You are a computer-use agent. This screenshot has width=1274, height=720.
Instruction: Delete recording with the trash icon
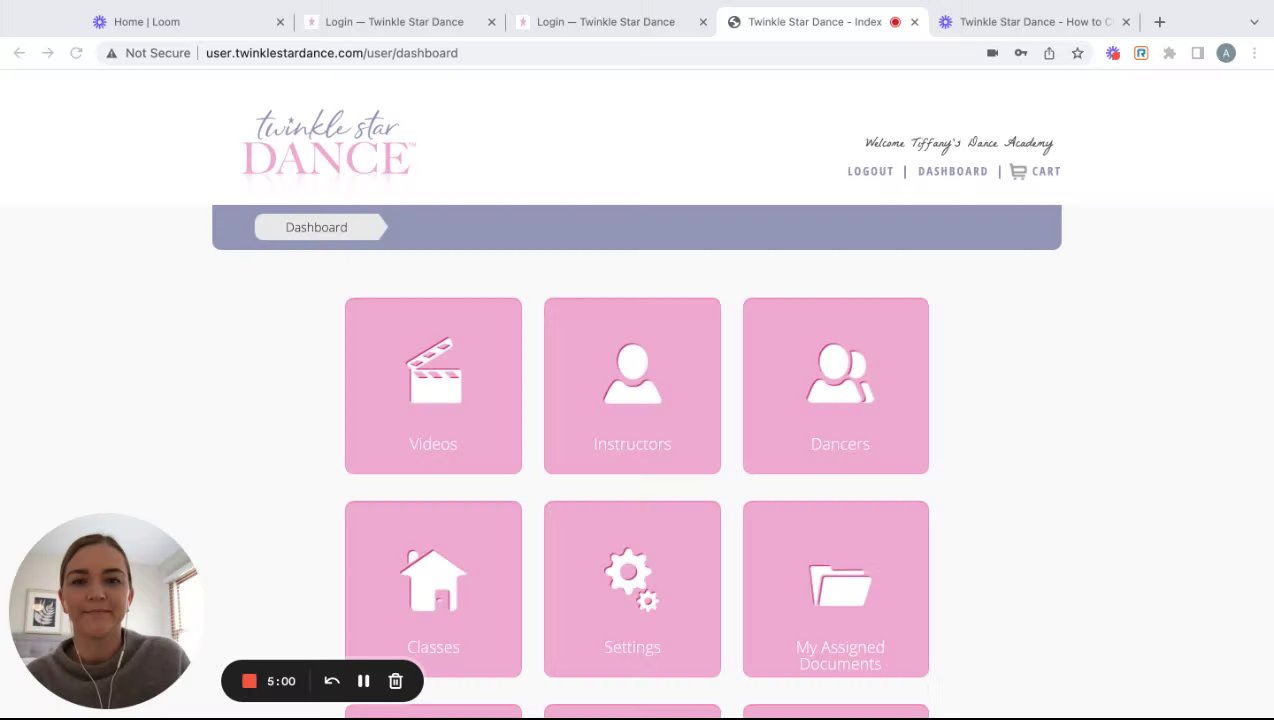pyautogui.click(x=396, y=681)
